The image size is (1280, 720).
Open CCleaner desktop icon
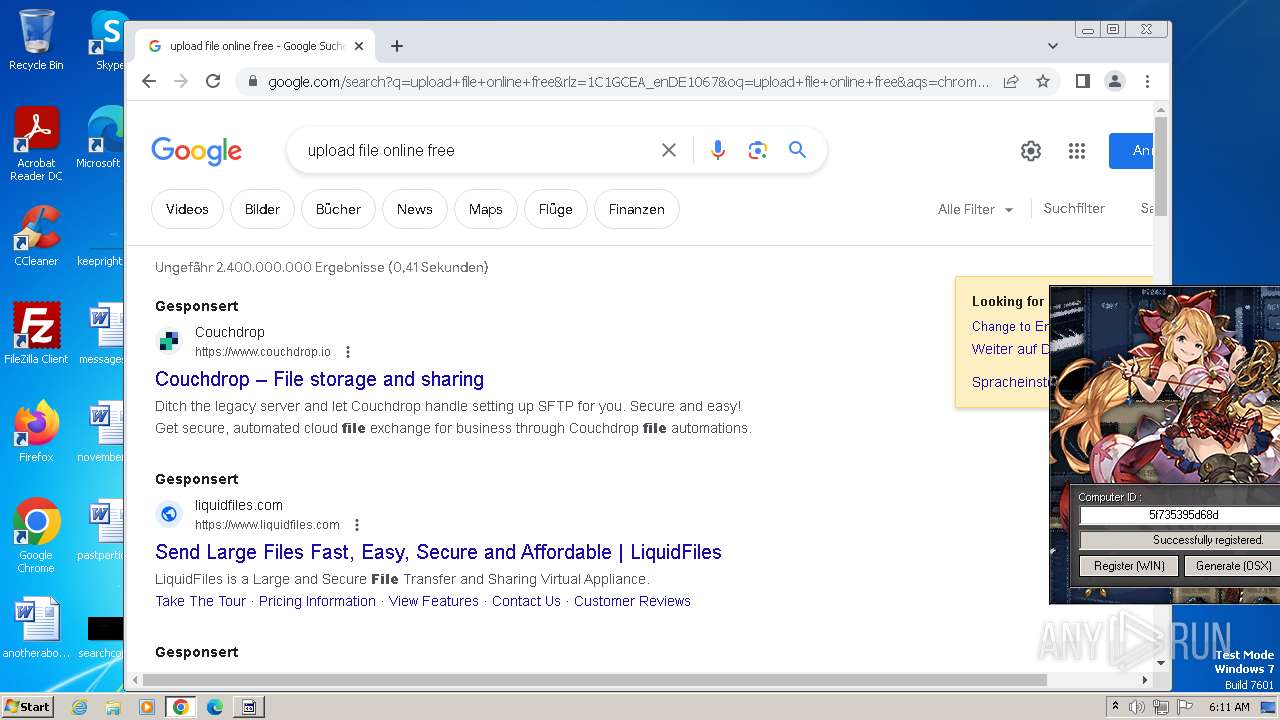(x=36, y=236)
